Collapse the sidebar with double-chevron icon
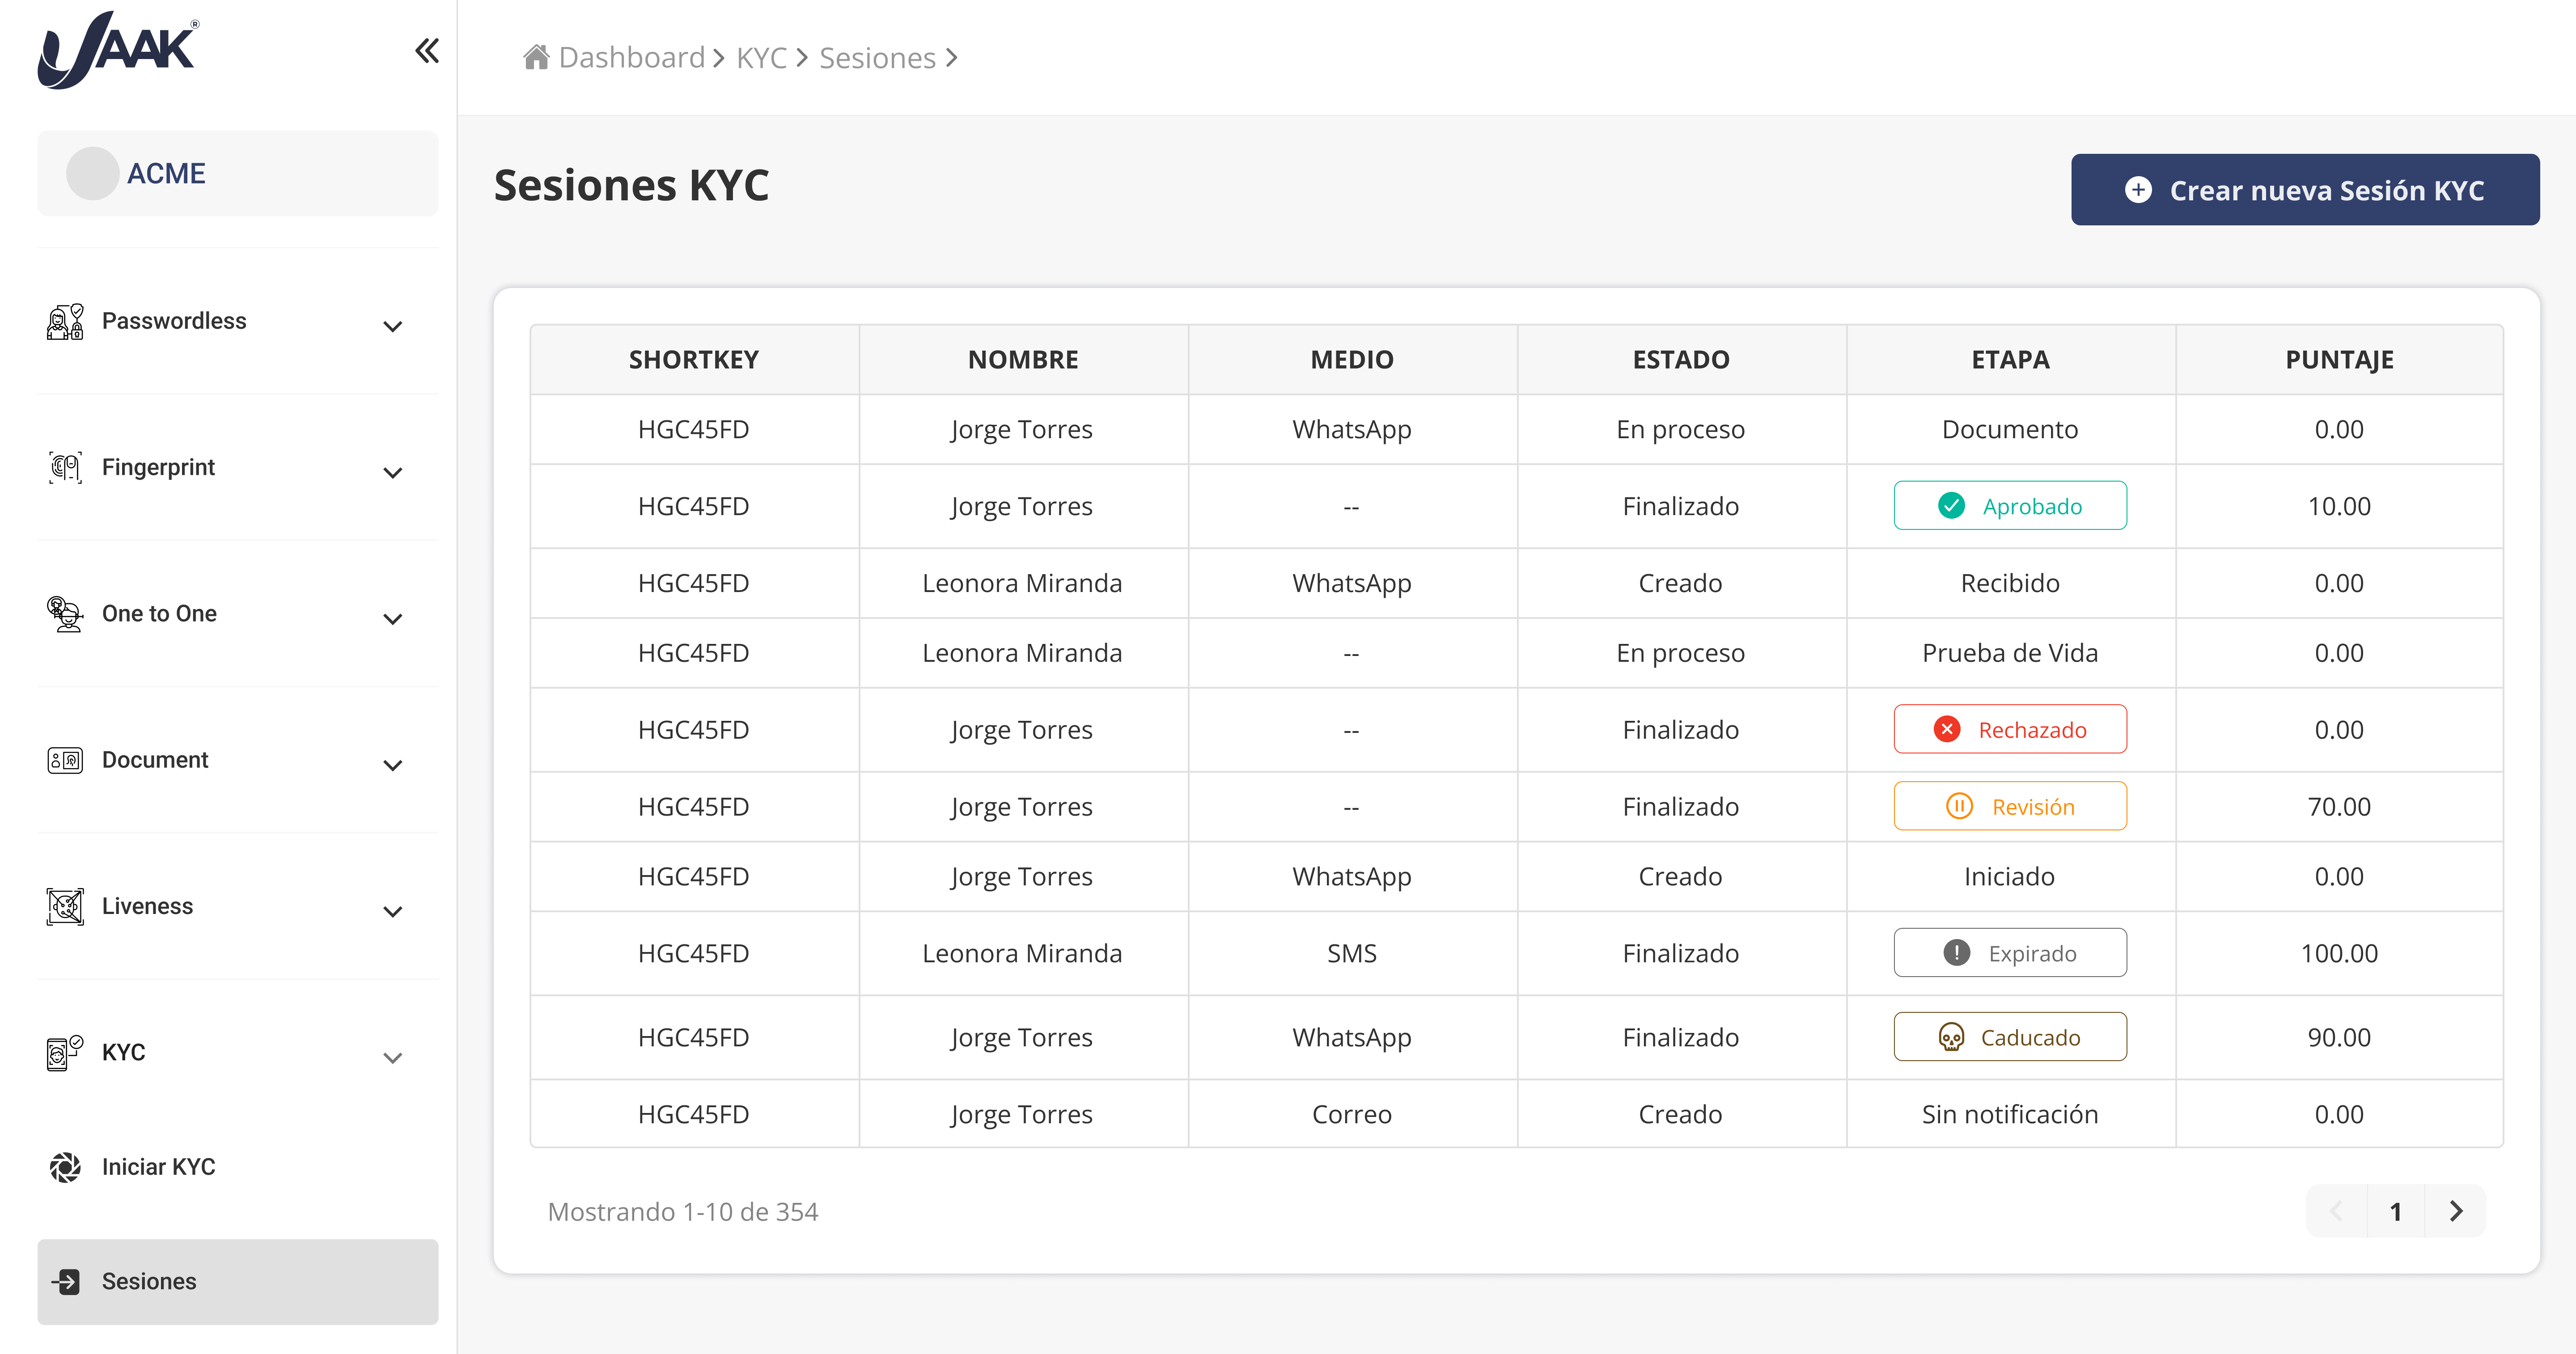 click(427, 51)
